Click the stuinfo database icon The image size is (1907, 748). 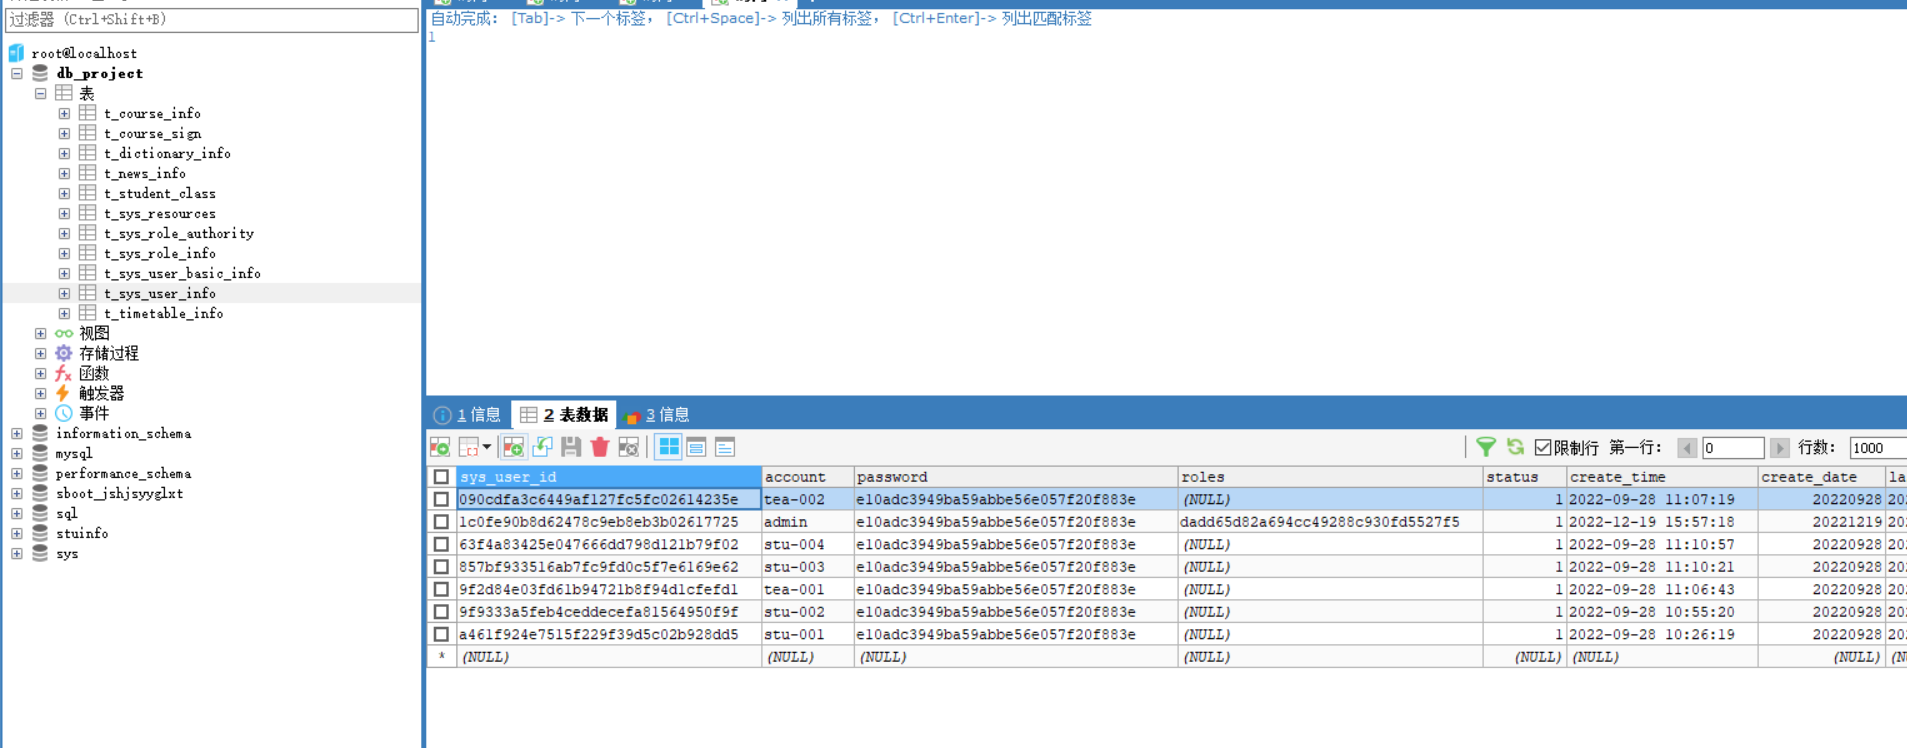pyautogui.click(x=40, y=533)
